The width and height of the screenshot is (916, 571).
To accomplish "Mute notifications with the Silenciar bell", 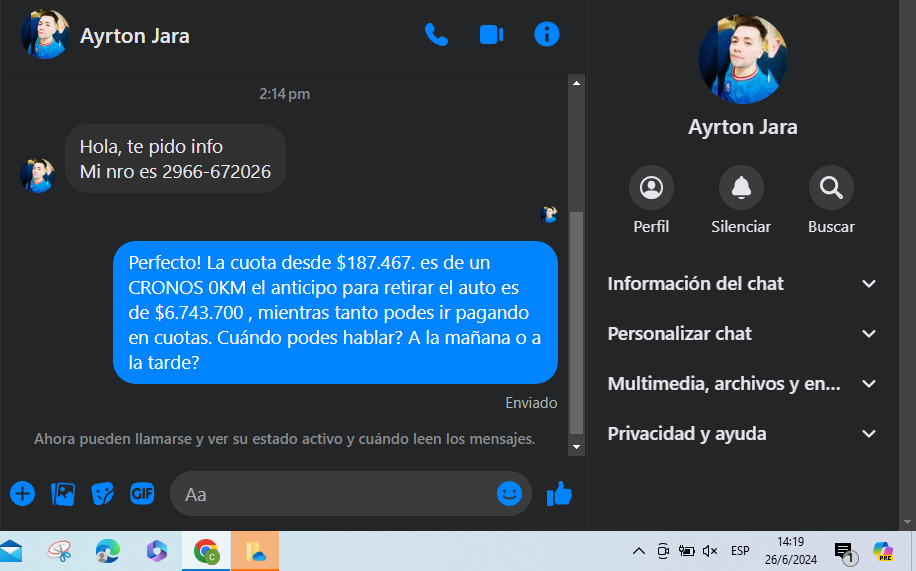I will pos(741,188).
